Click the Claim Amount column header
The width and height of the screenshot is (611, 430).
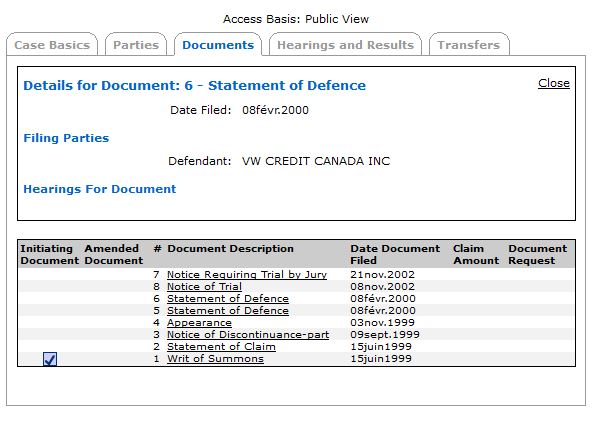pyautogui.click(x=476, y=254)
